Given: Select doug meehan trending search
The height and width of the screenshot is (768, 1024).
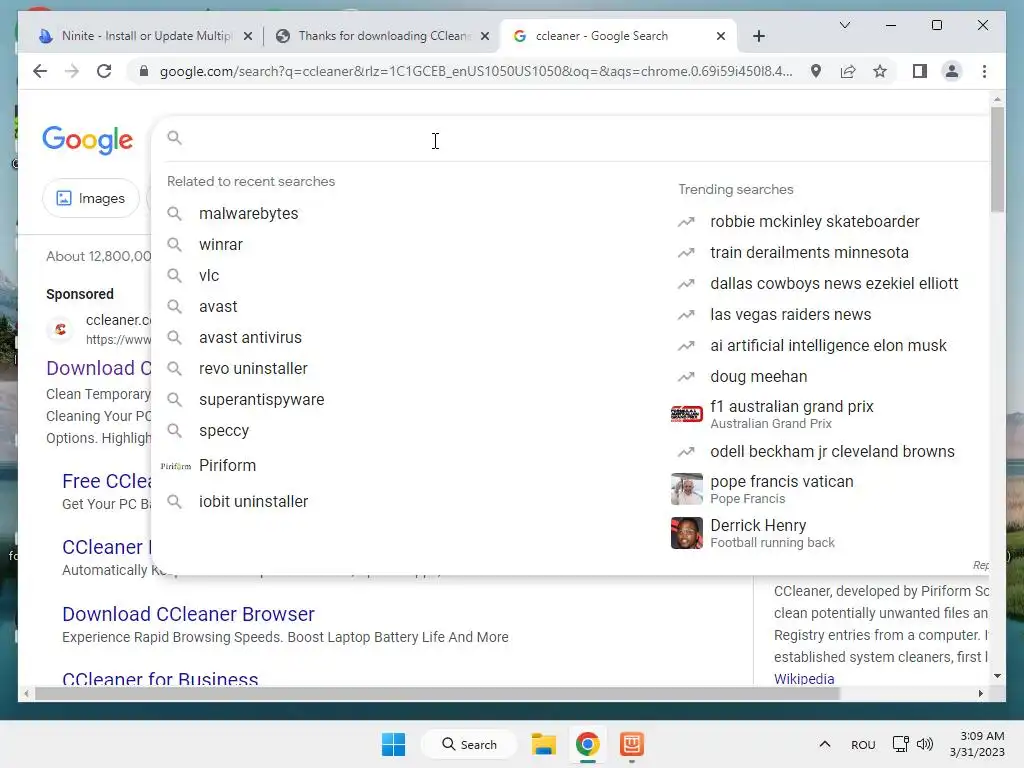Looking at the screenshot, I should click(758, 377).
